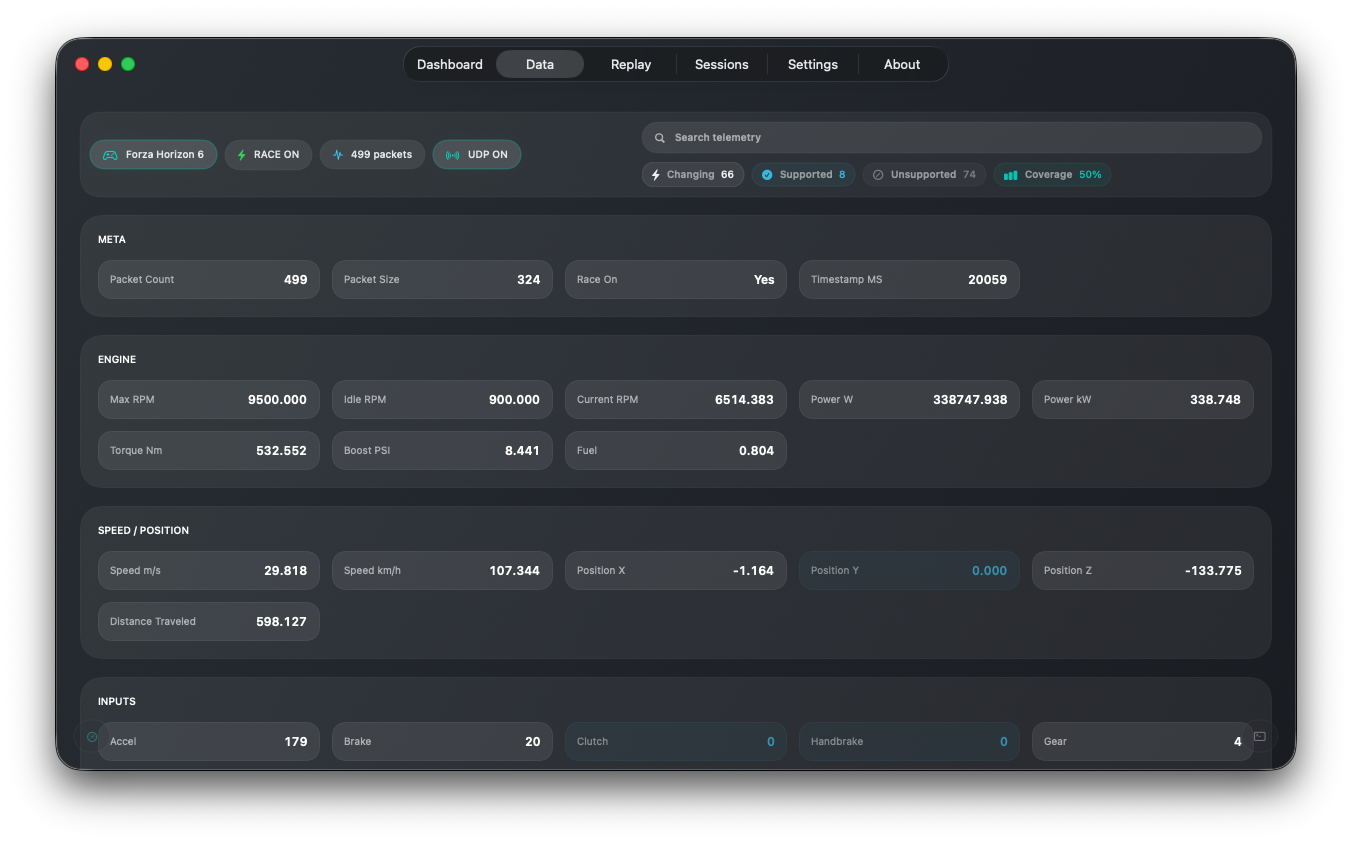The height and width of the screenshot is (844, 1352).
Task: Click the broadcast icon on UDP ON chip
Action: (452, 155)
